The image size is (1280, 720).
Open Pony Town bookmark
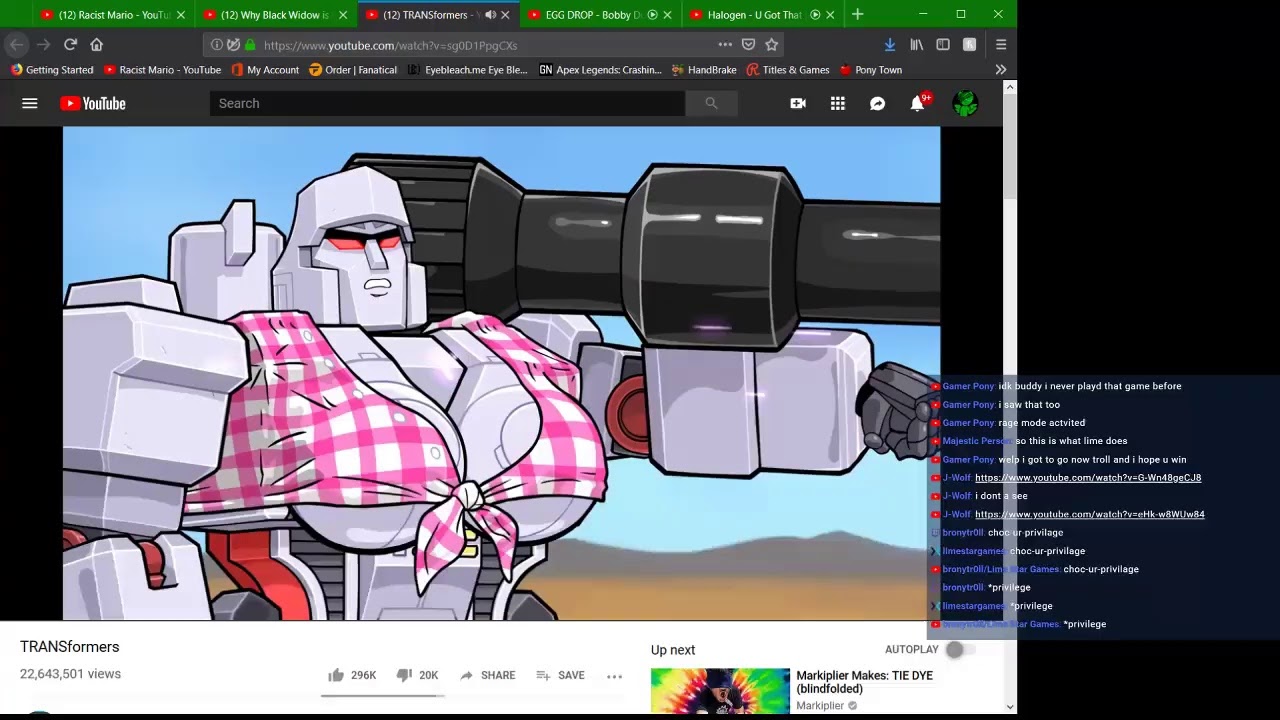(x=871, y=70)
